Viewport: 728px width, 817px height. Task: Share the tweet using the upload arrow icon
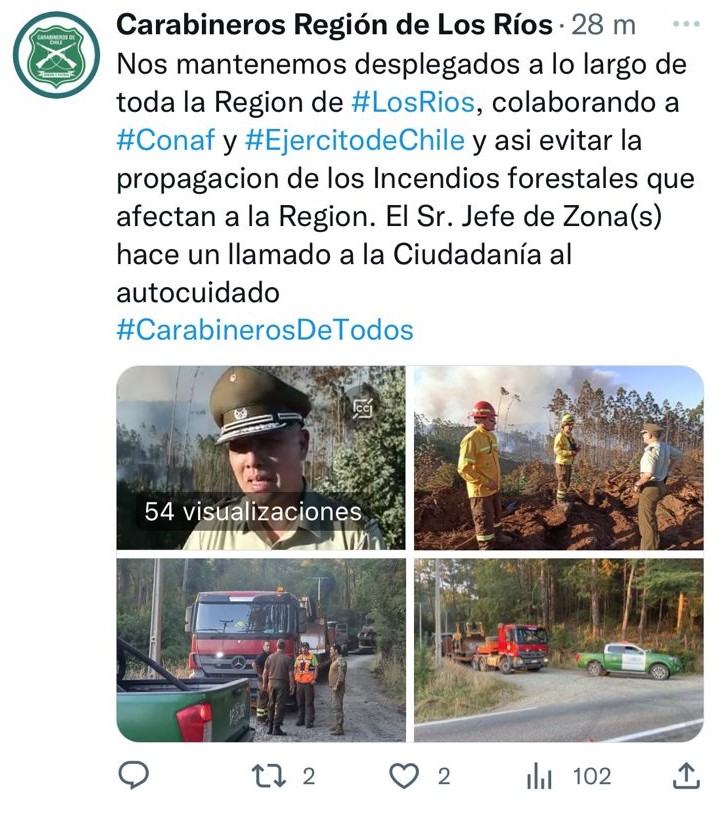(x=686, y=775)
